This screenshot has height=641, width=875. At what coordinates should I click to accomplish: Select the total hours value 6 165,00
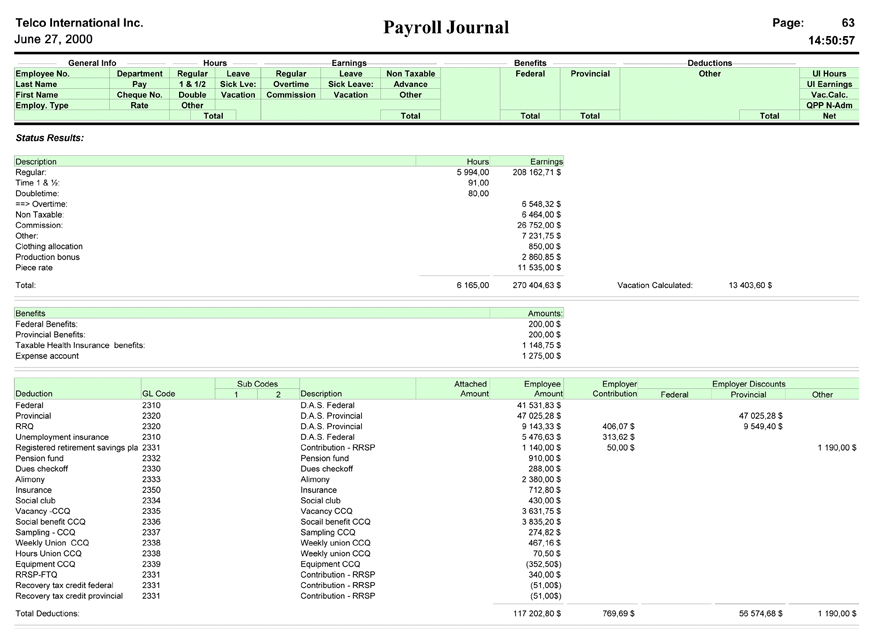pyautogui.click(x=472, y=285)
